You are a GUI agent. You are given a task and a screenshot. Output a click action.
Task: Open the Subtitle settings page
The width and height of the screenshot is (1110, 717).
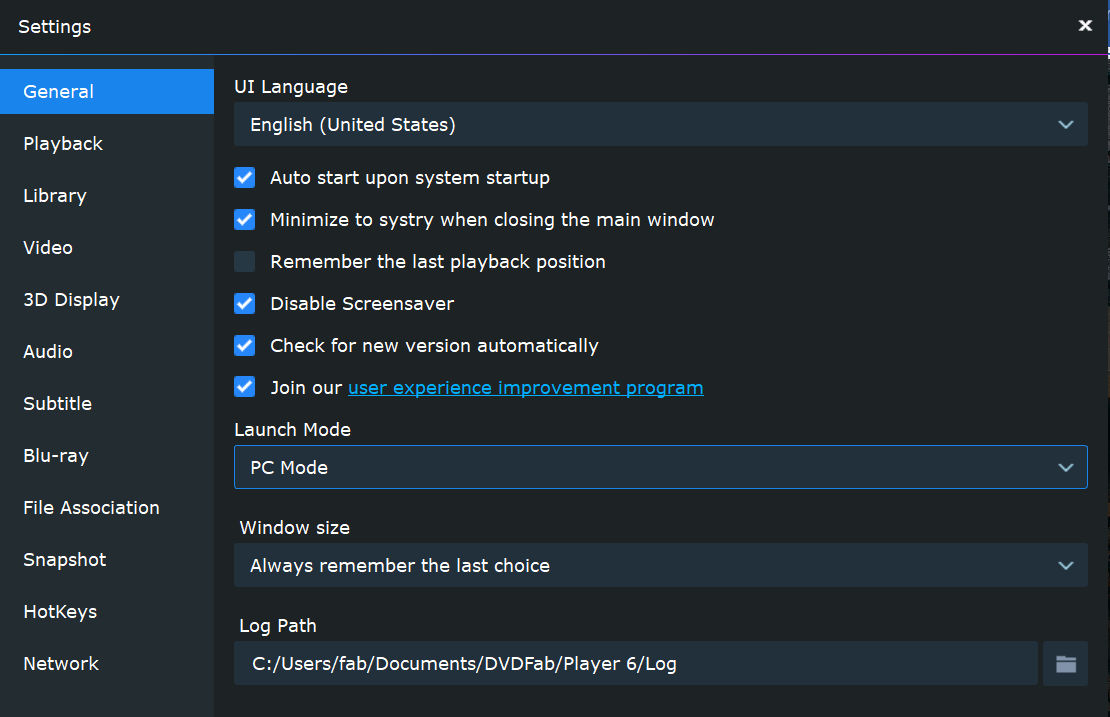(57, 404)
